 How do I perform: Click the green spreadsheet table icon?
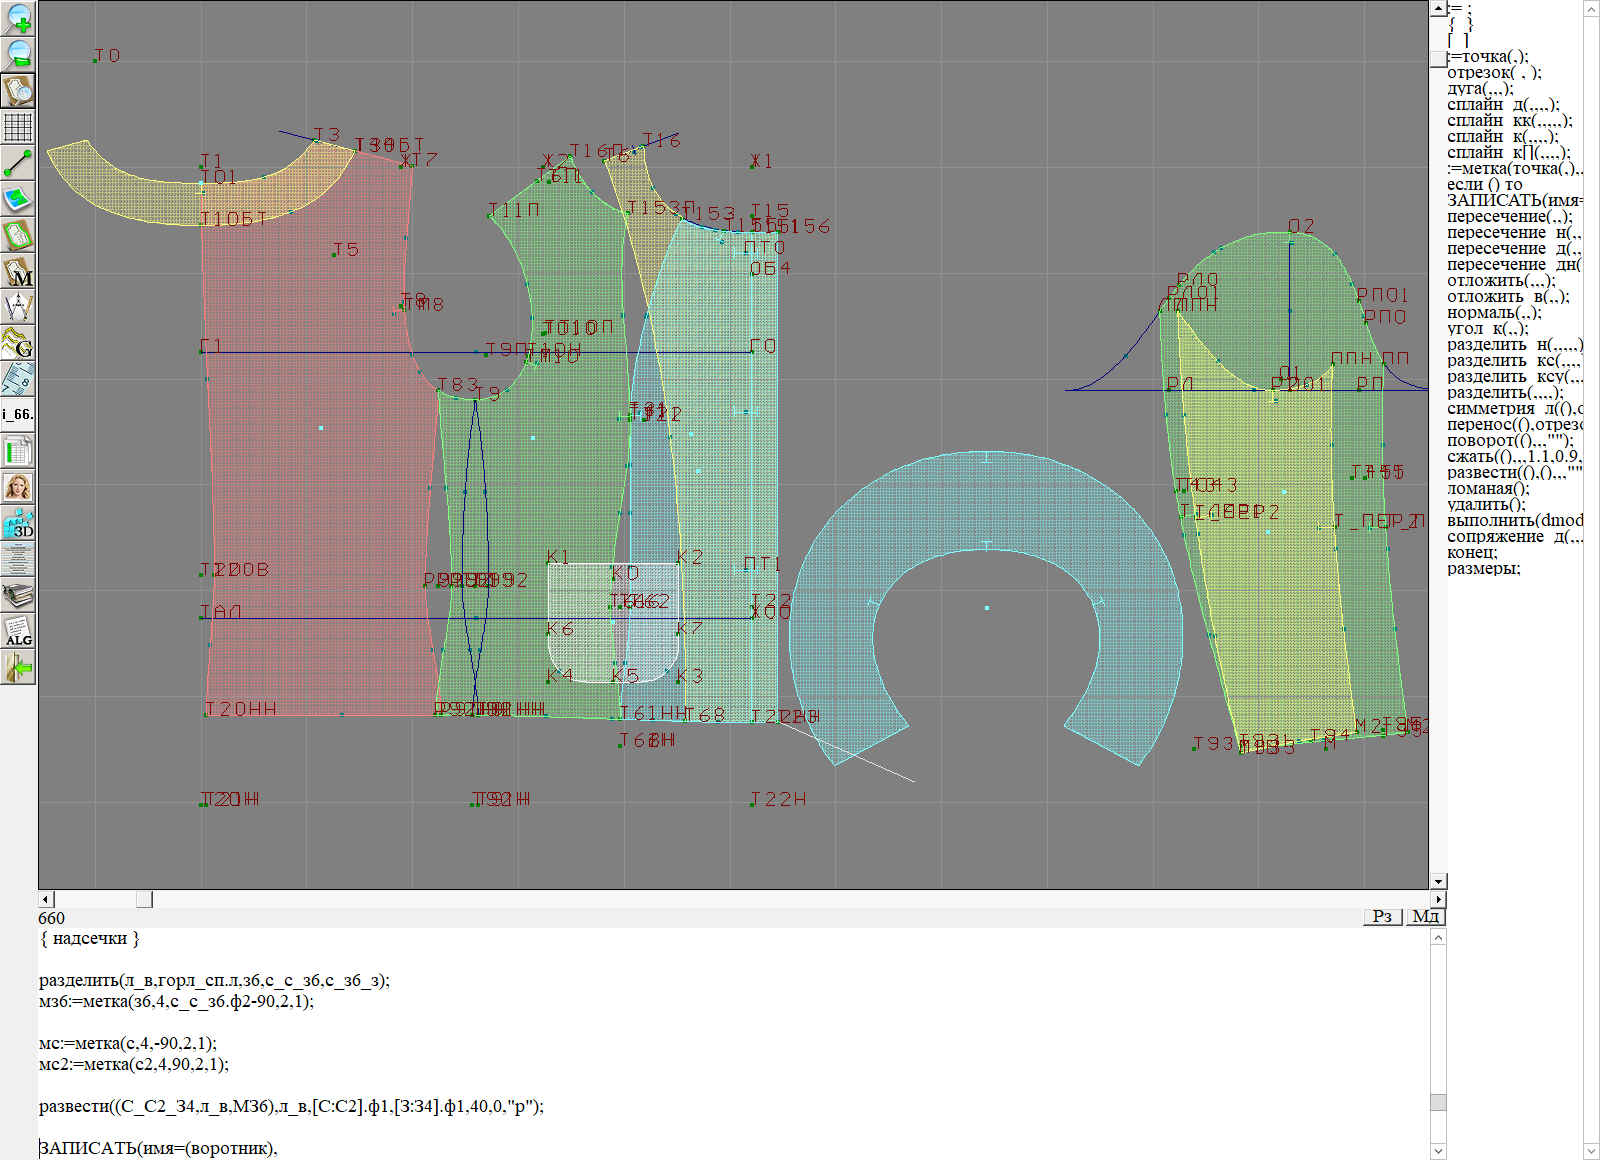18,451
